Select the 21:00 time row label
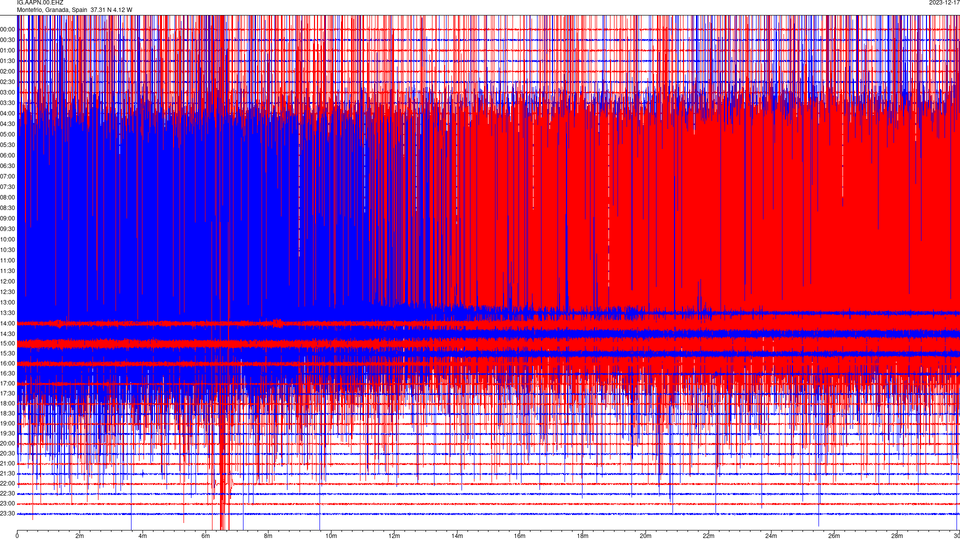Screen dimensions: 960x540 click(7, 463)
